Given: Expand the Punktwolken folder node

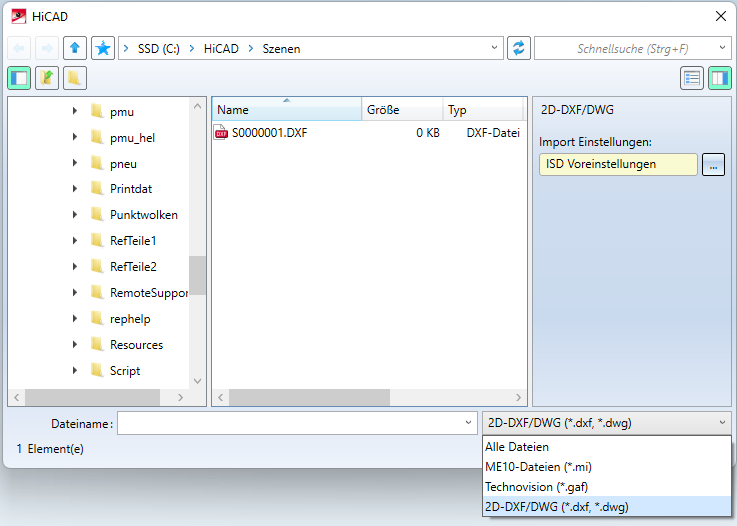Looking at the screenshot, I should coord(75,215).
